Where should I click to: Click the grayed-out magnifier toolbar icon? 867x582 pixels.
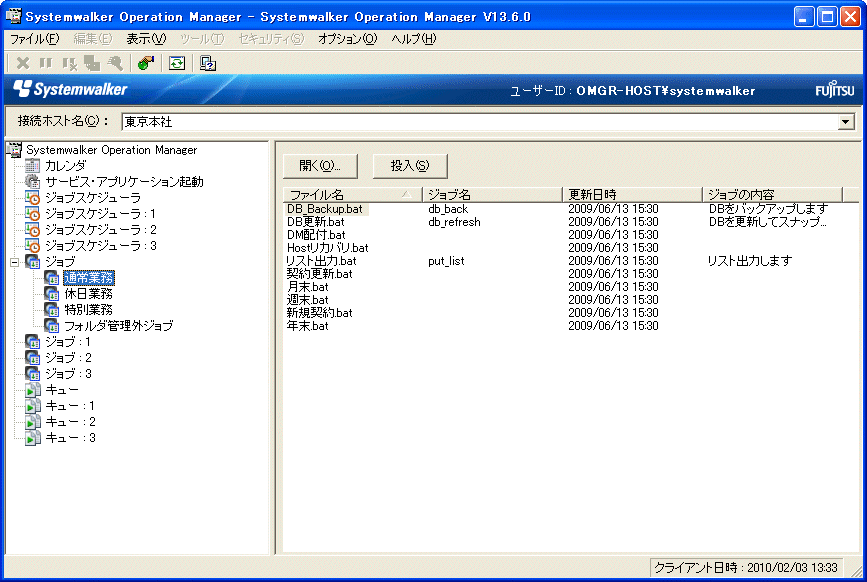[x=115, y=63]
